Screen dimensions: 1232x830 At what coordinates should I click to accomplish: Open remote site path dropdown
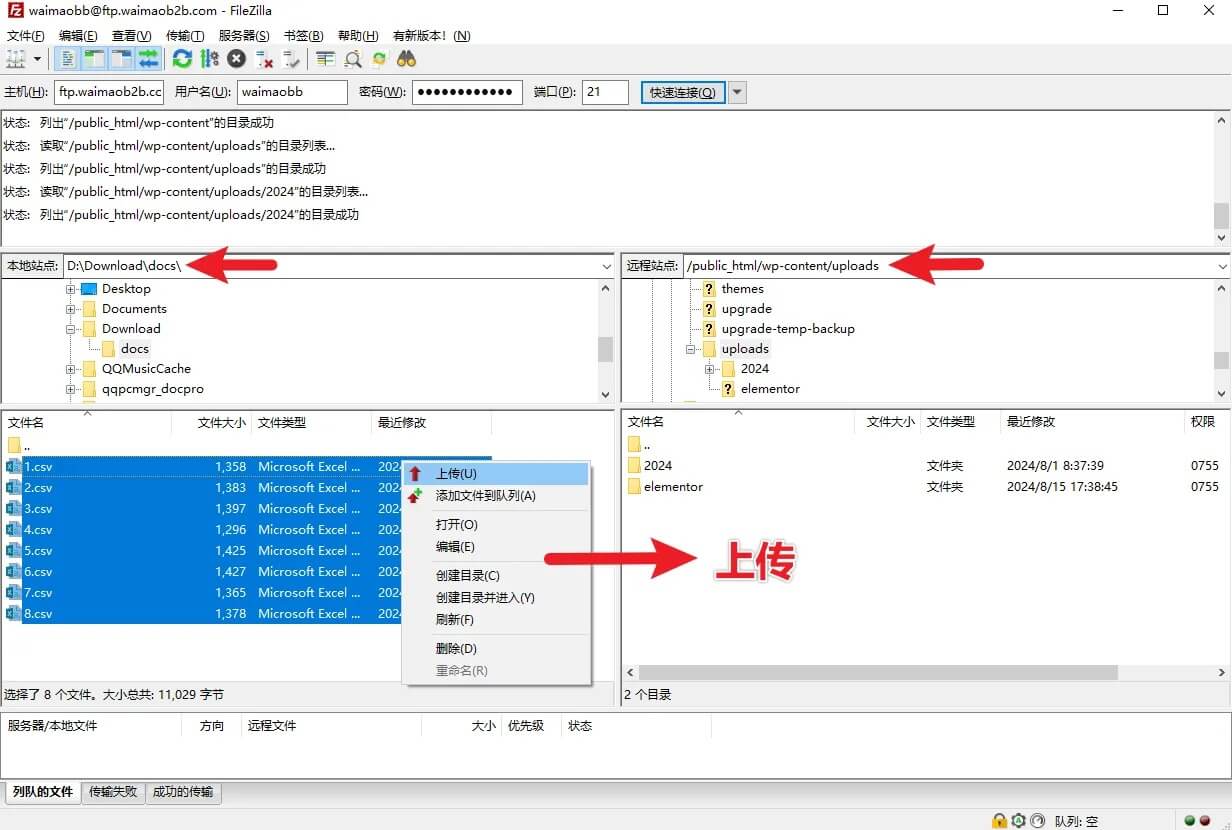[x=1222, y=266]
